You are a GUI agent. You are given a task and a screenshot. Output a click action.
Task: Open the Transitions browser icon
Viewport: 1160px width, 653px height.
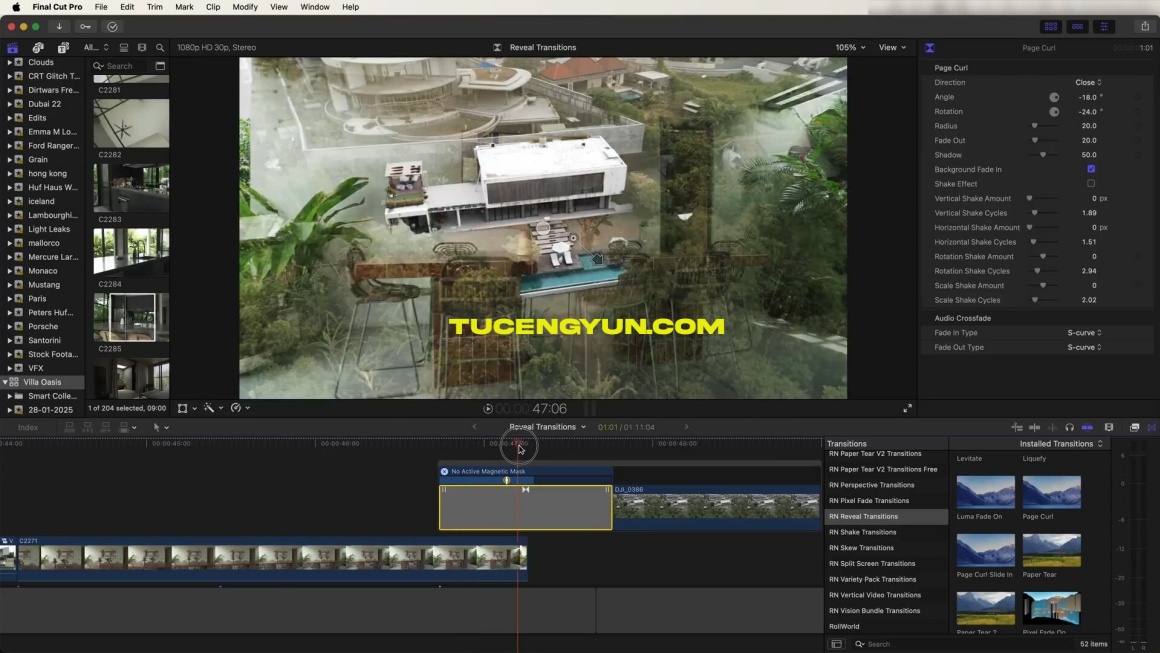pos(1151,427)
